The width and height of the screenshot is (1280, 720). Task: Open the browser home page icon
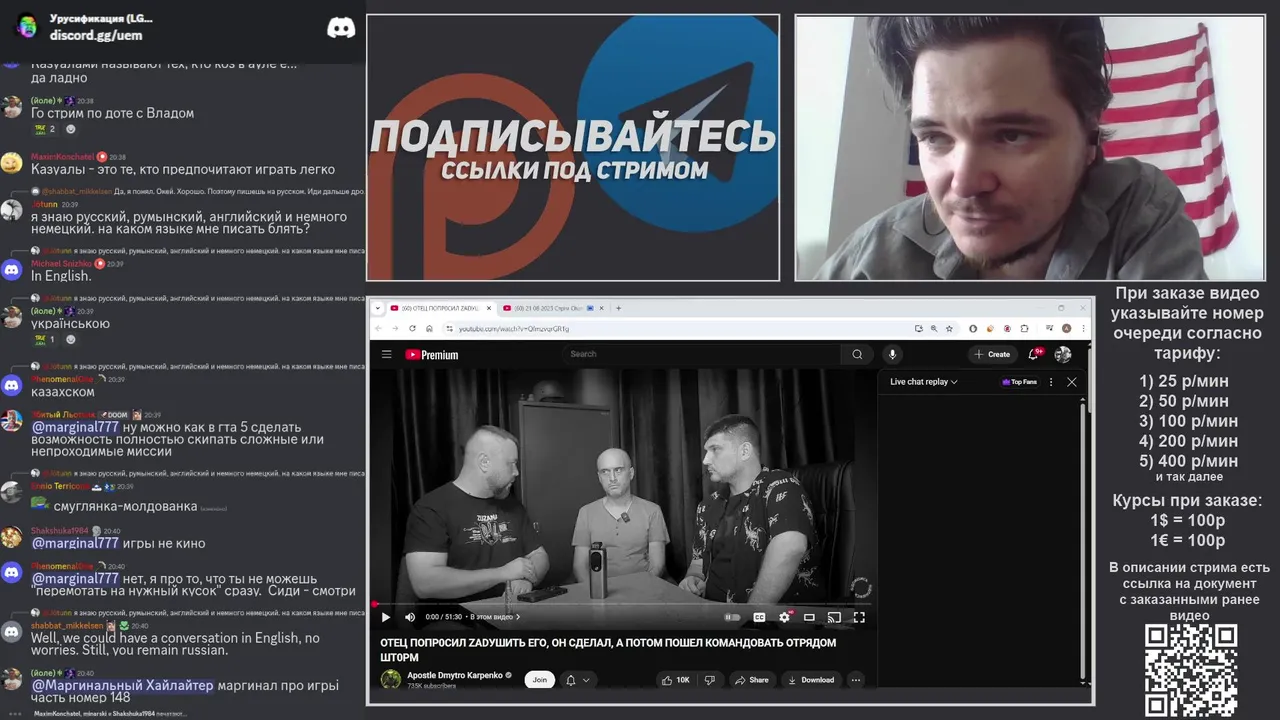(x=429, y=328)
